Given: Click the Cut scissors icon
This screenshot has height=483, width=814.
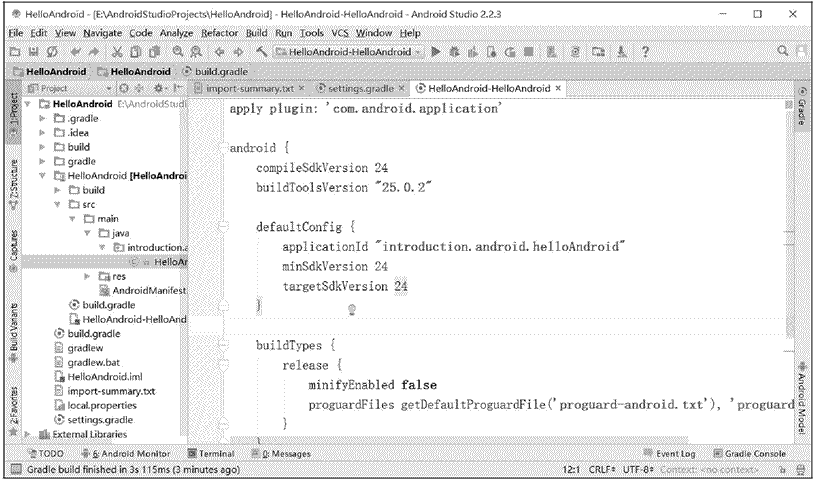Looking at the screenshot, I should (x=117, y=51).
